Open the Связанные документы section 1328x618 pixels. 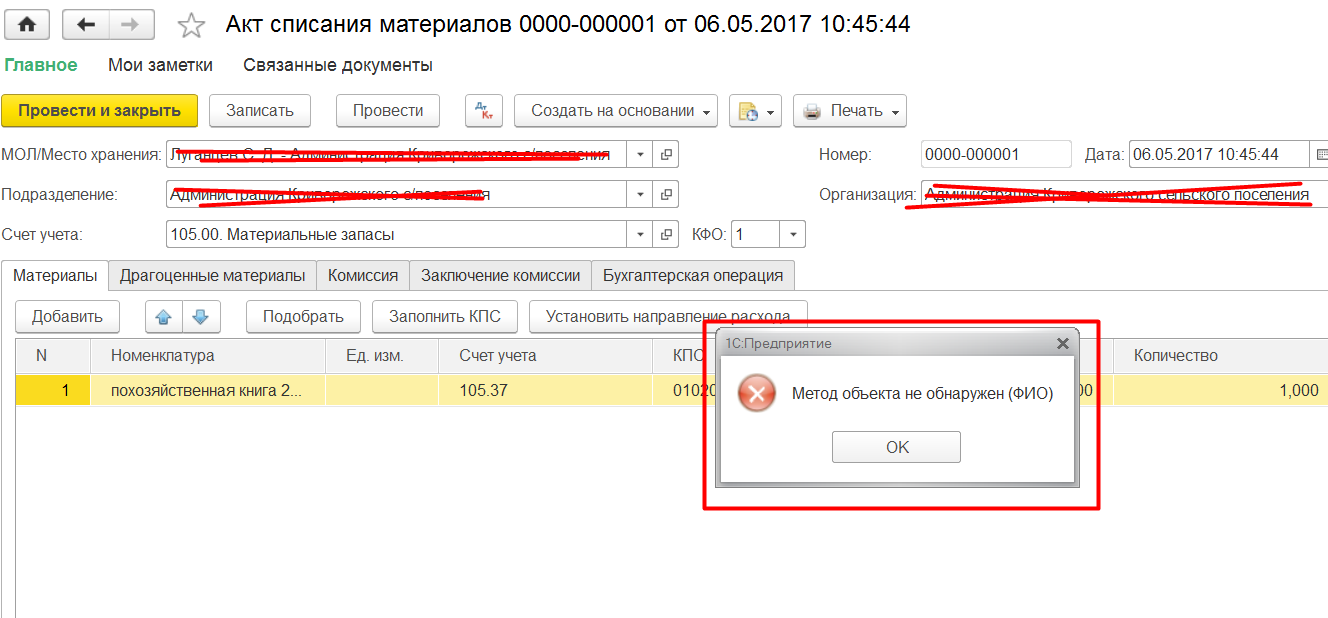(x=337, y=65)
